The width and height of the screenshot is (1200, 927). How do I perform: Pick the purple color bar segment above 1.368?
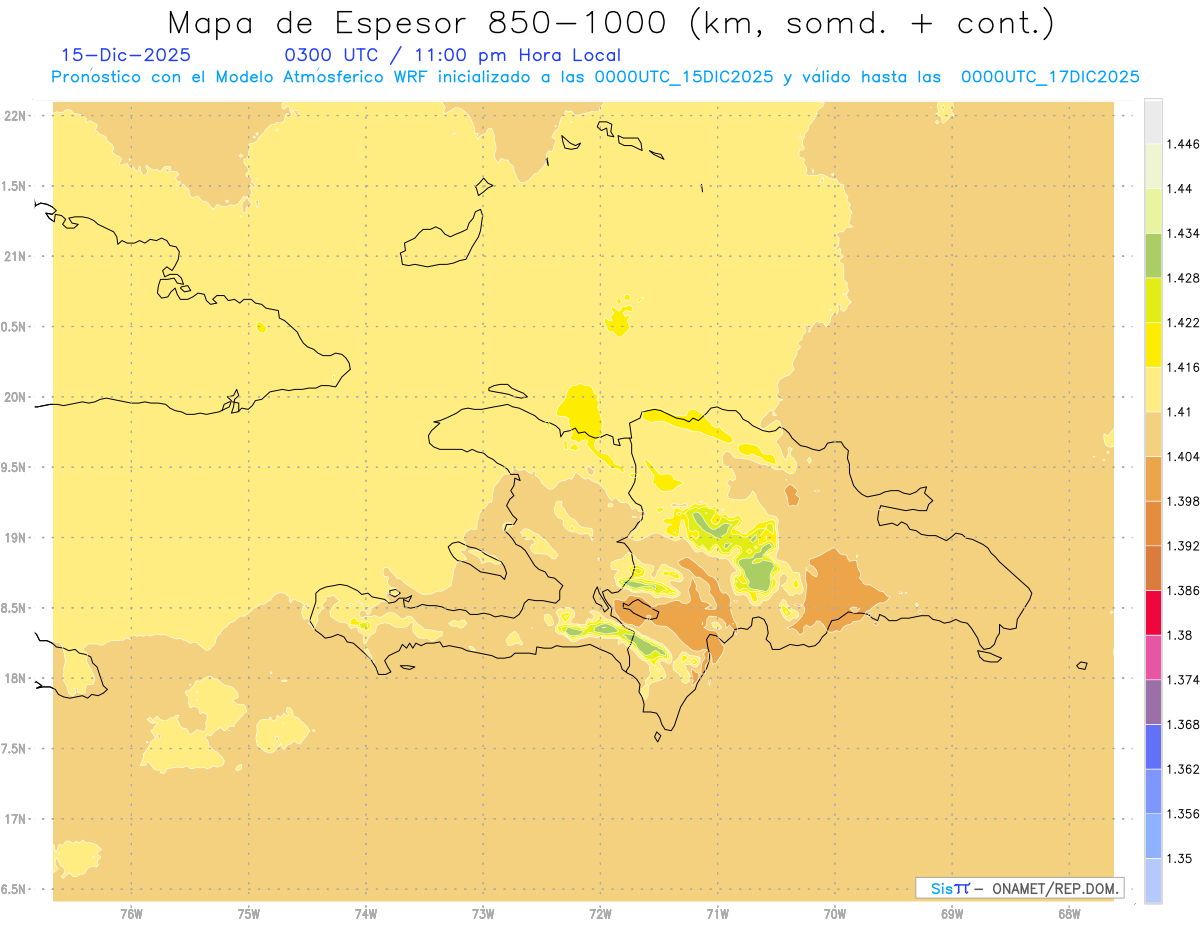point(1154,702)
